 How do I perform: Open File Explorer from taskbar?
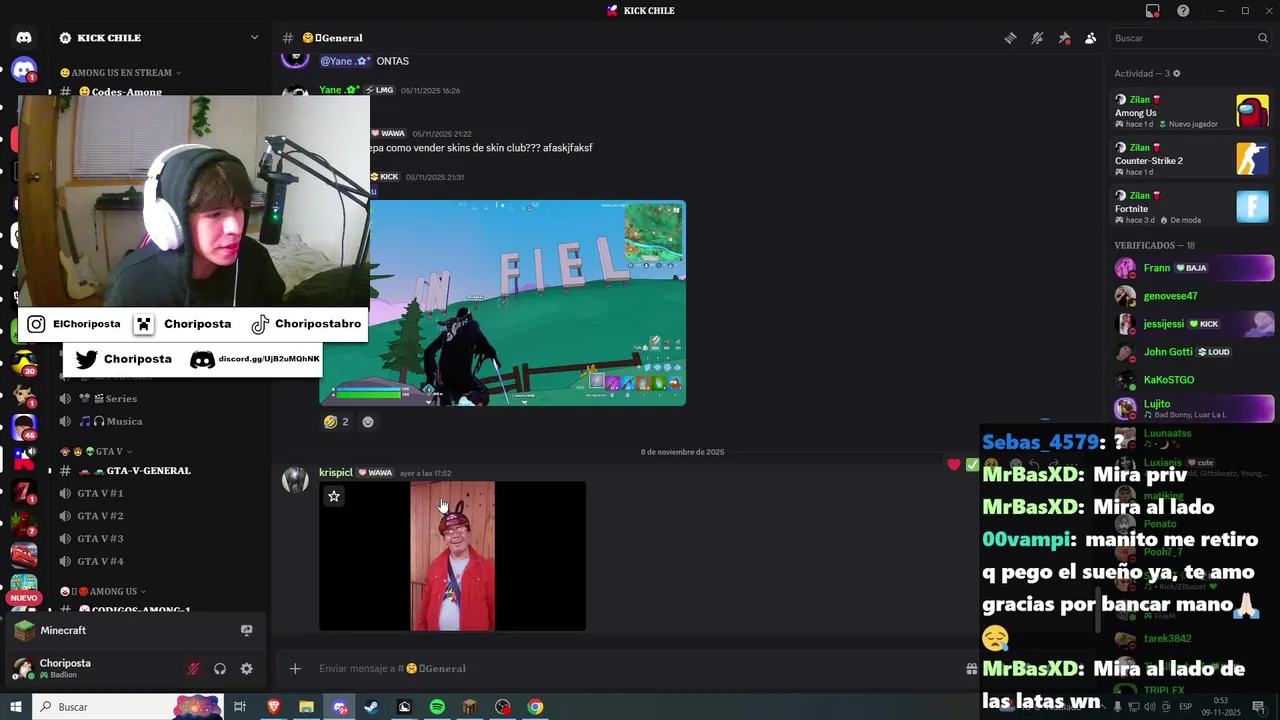(306, 707)
